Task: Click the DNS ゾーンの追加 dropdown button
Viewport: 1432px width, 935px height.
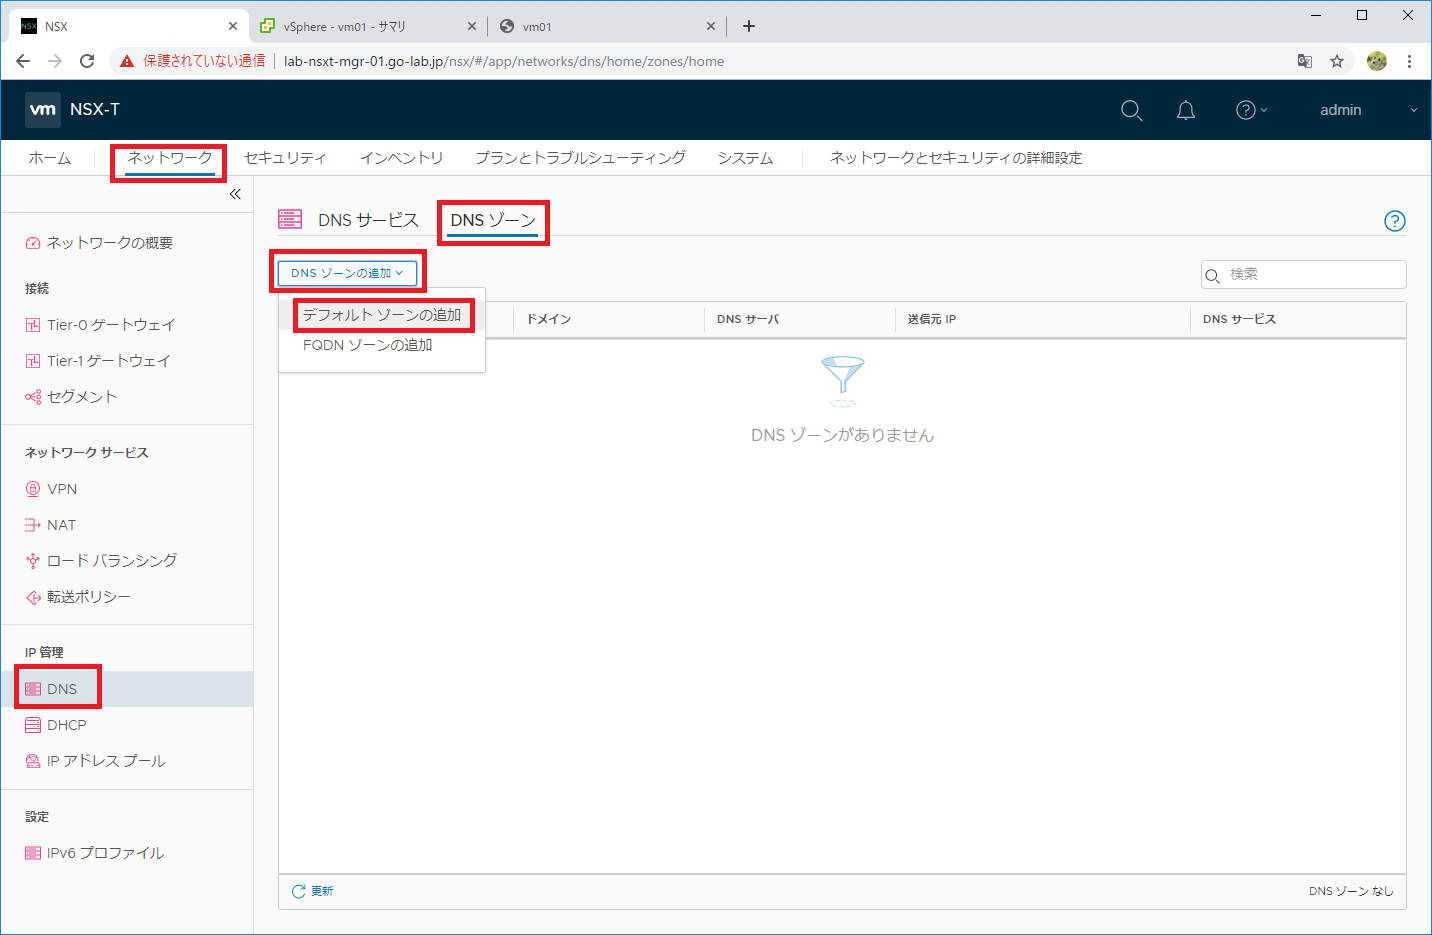Action: pos(347,273)
